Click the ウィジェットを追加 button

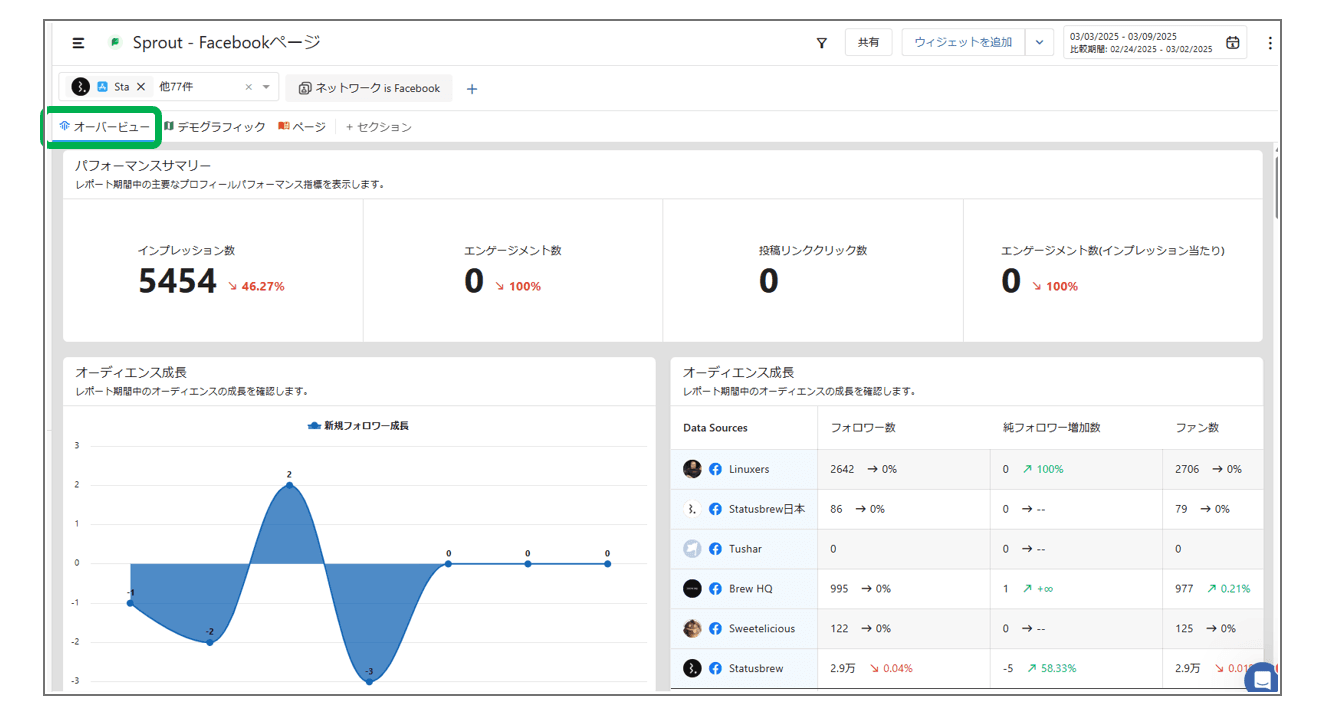click(962, 42)
